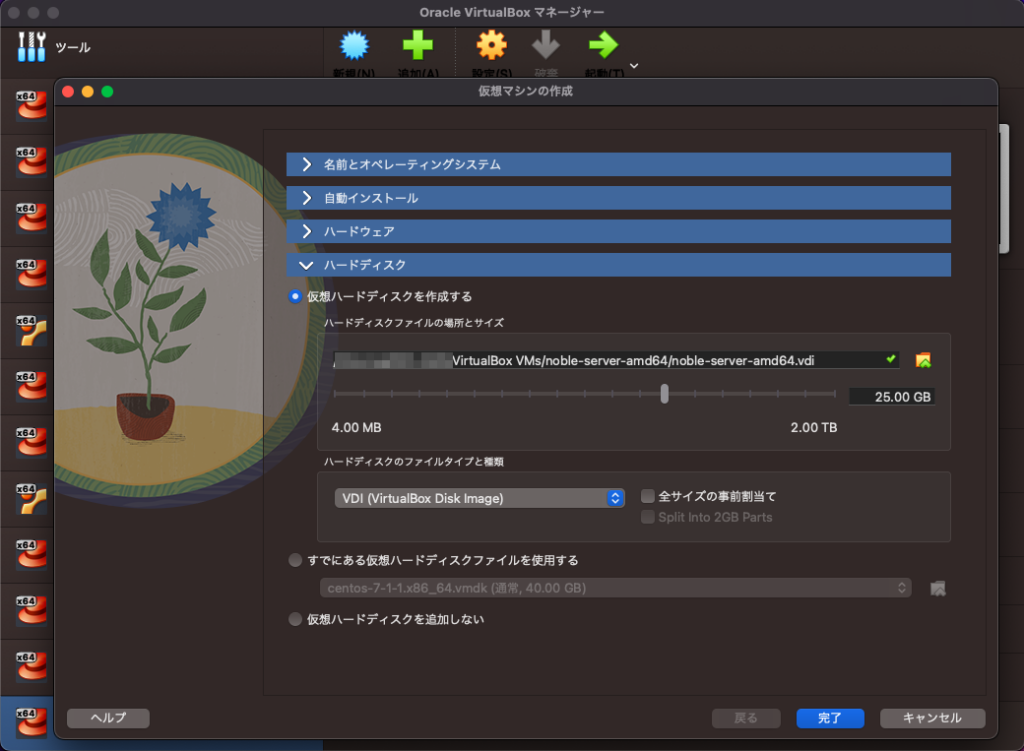Image resolution: width=1024 pixels, height=751 pixels.
Task: Open the VDI (VirtualBox Disk Image) dropdown
Action: [x=479, y=498]
